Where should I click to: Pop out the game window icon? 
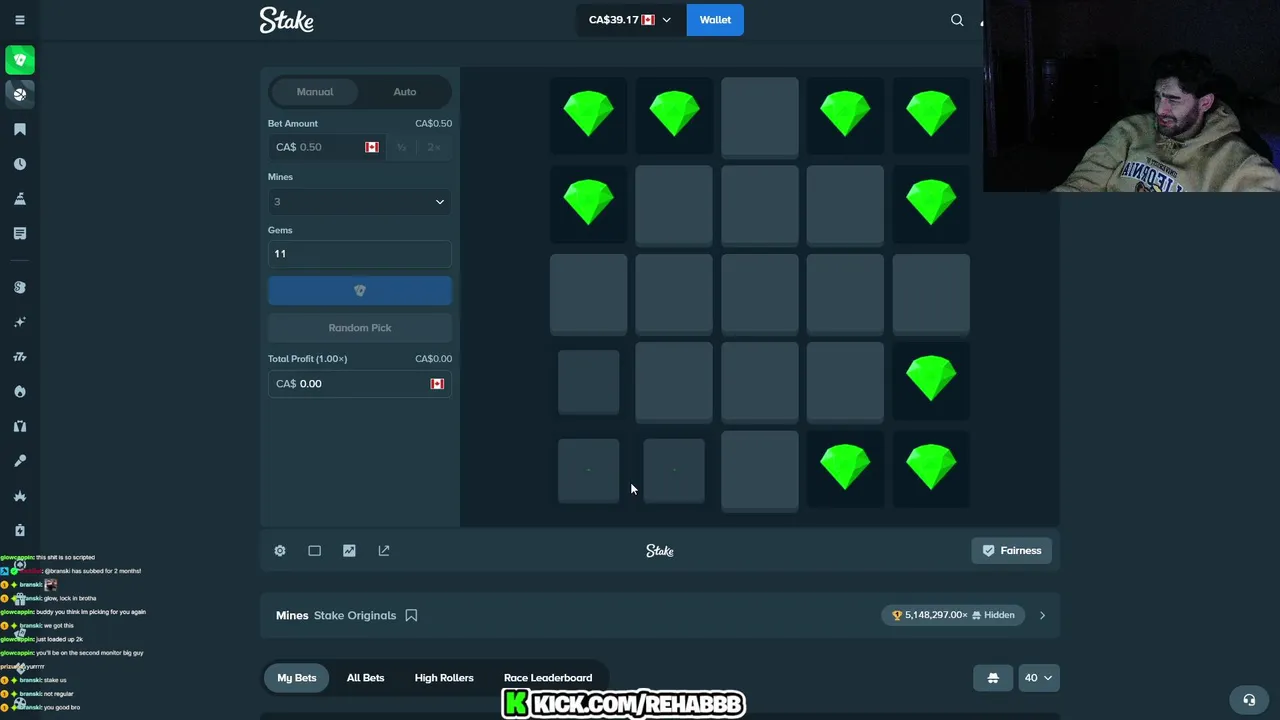click(384, 551)
